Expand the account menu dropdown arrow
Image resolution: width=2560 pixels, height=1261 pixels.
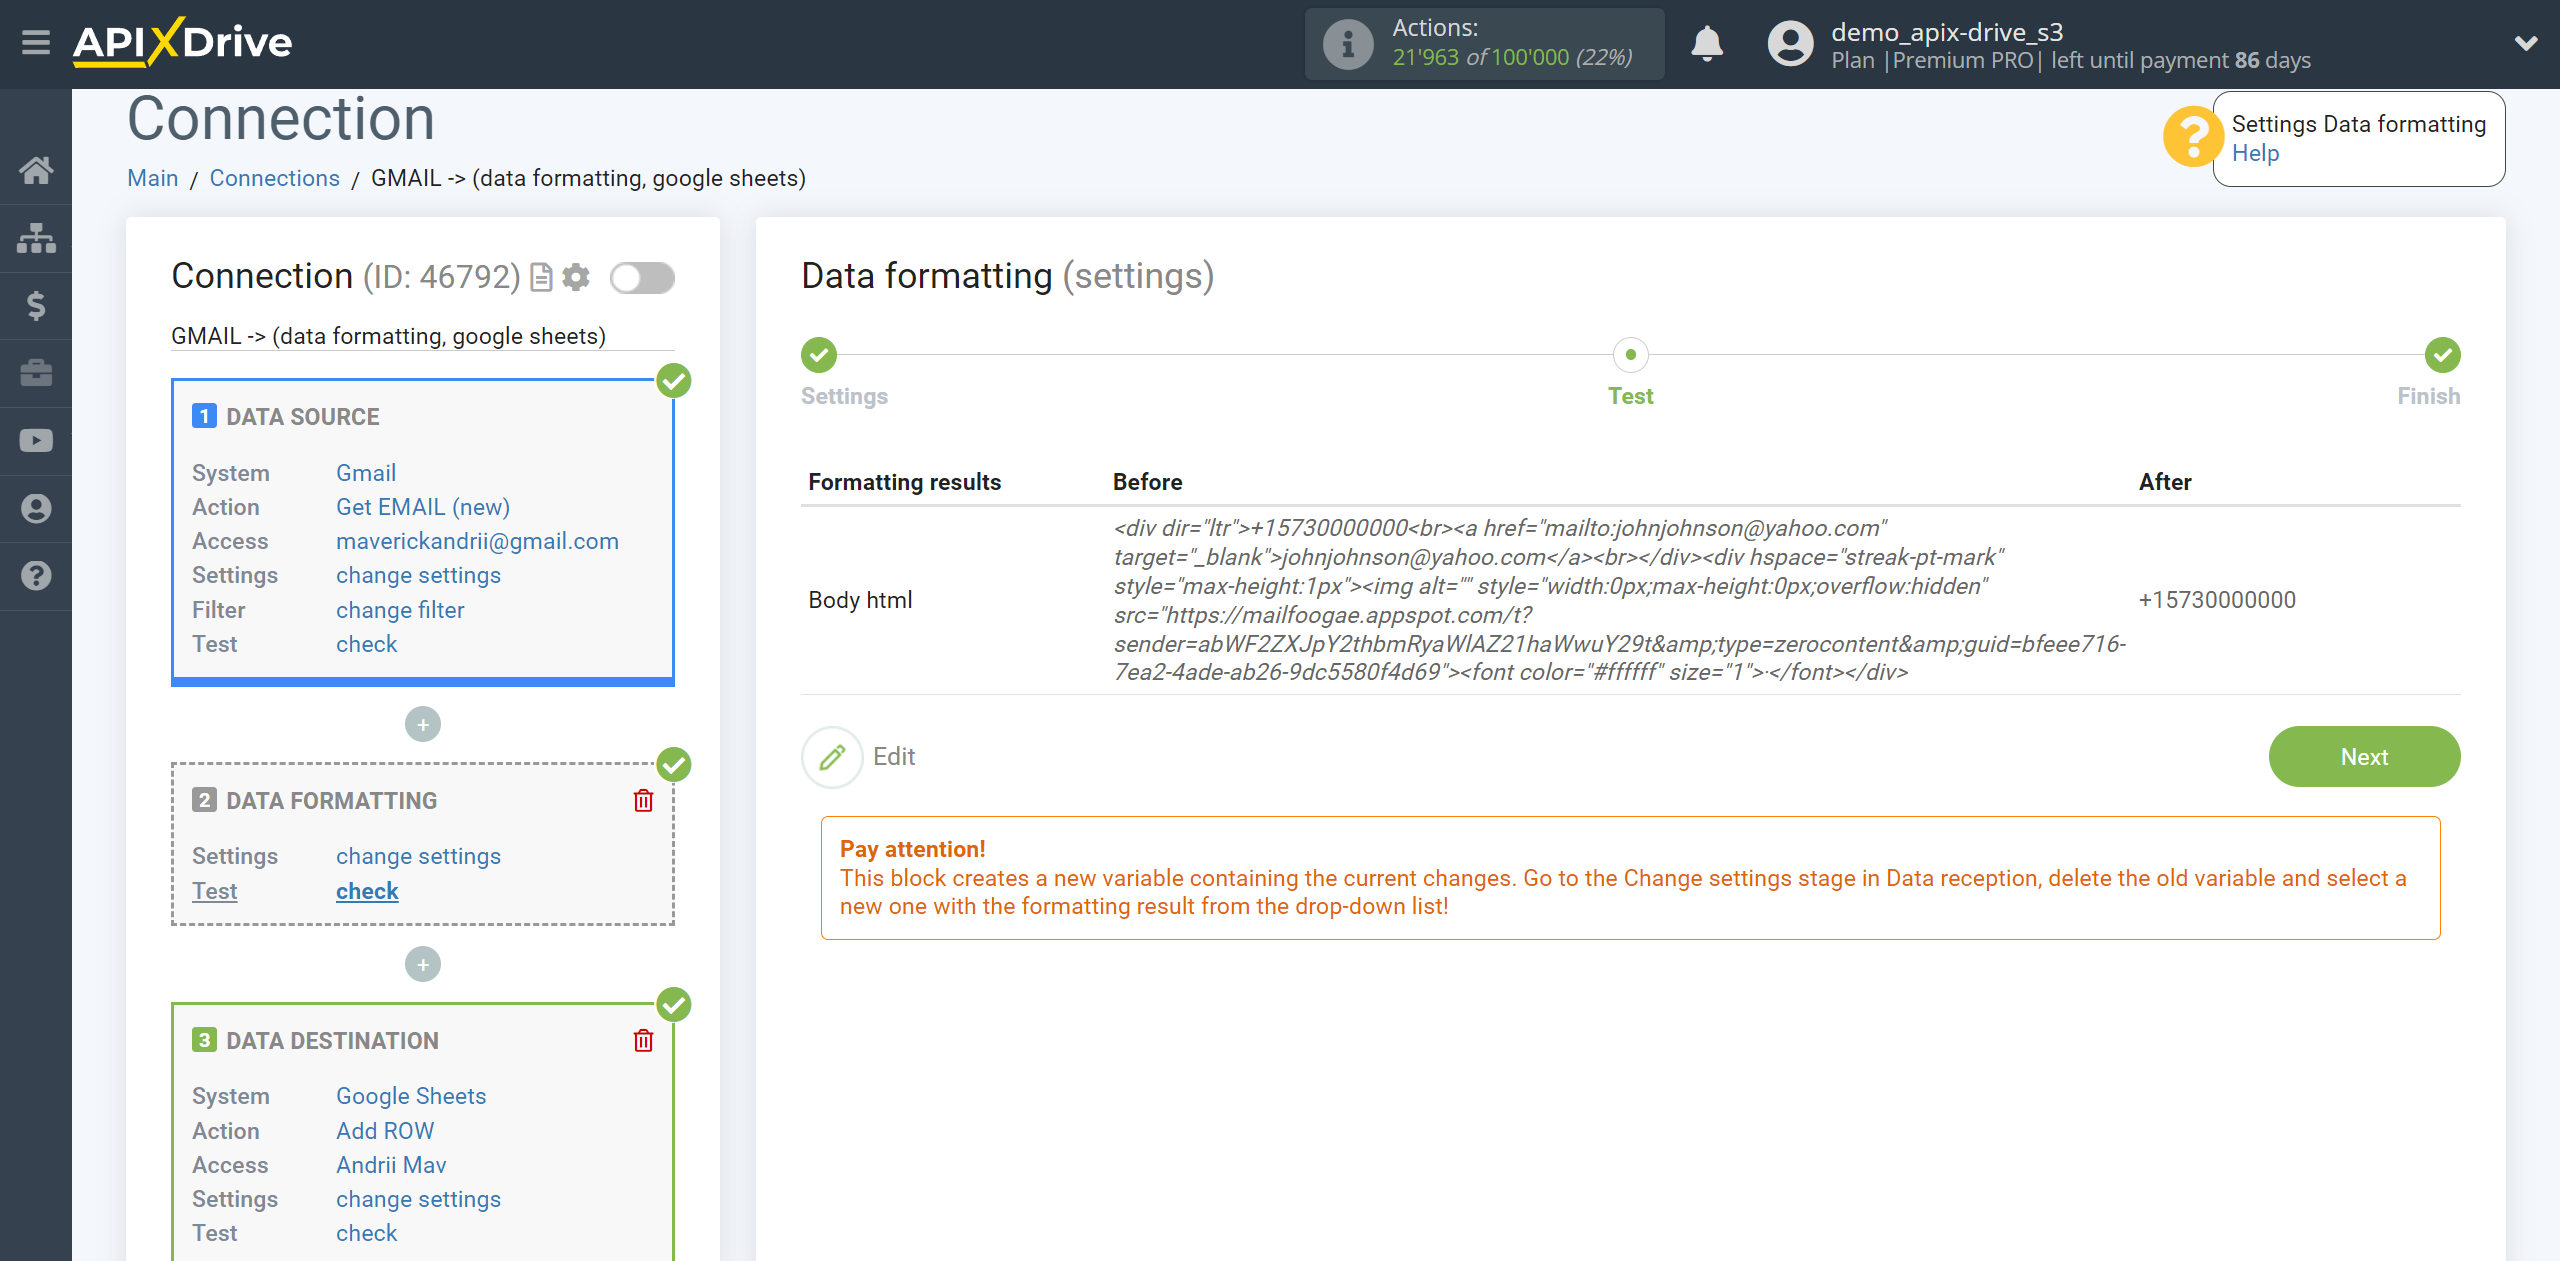pyautogui.click(x=2521, y=44)
